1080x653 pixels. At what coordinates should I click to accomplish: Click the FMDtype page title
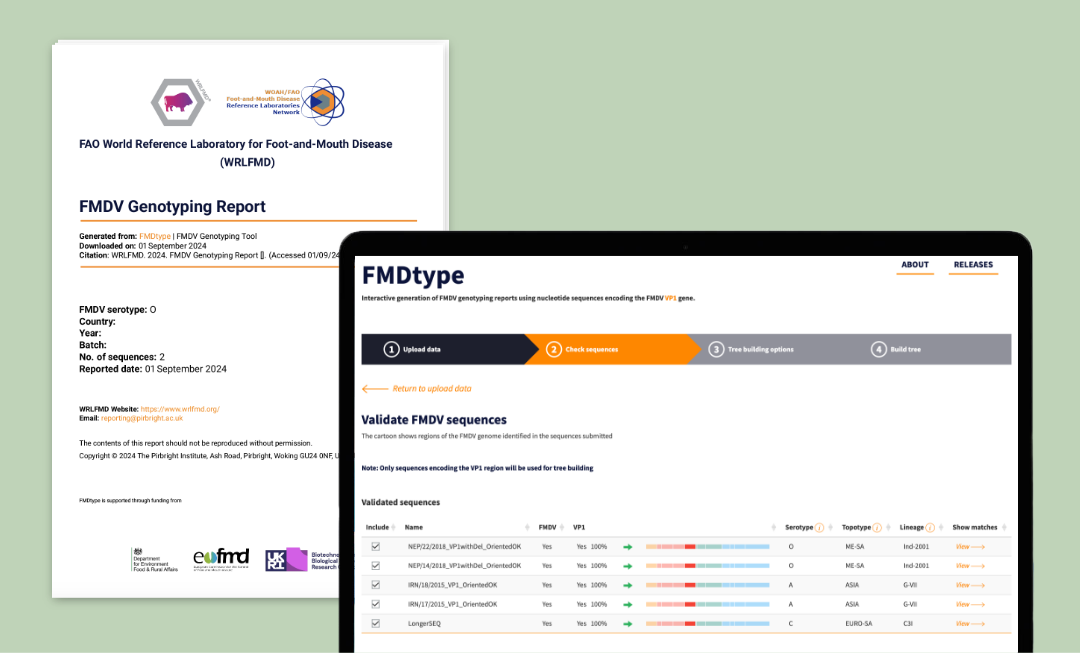[413, 276]
